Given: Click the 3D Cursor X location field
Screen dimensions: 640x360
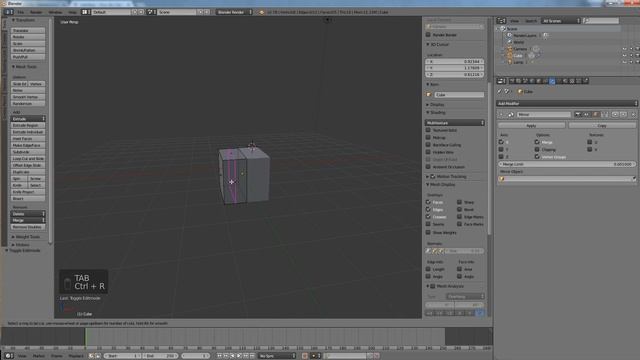Looking at the screenshot, I should (454, 62).
